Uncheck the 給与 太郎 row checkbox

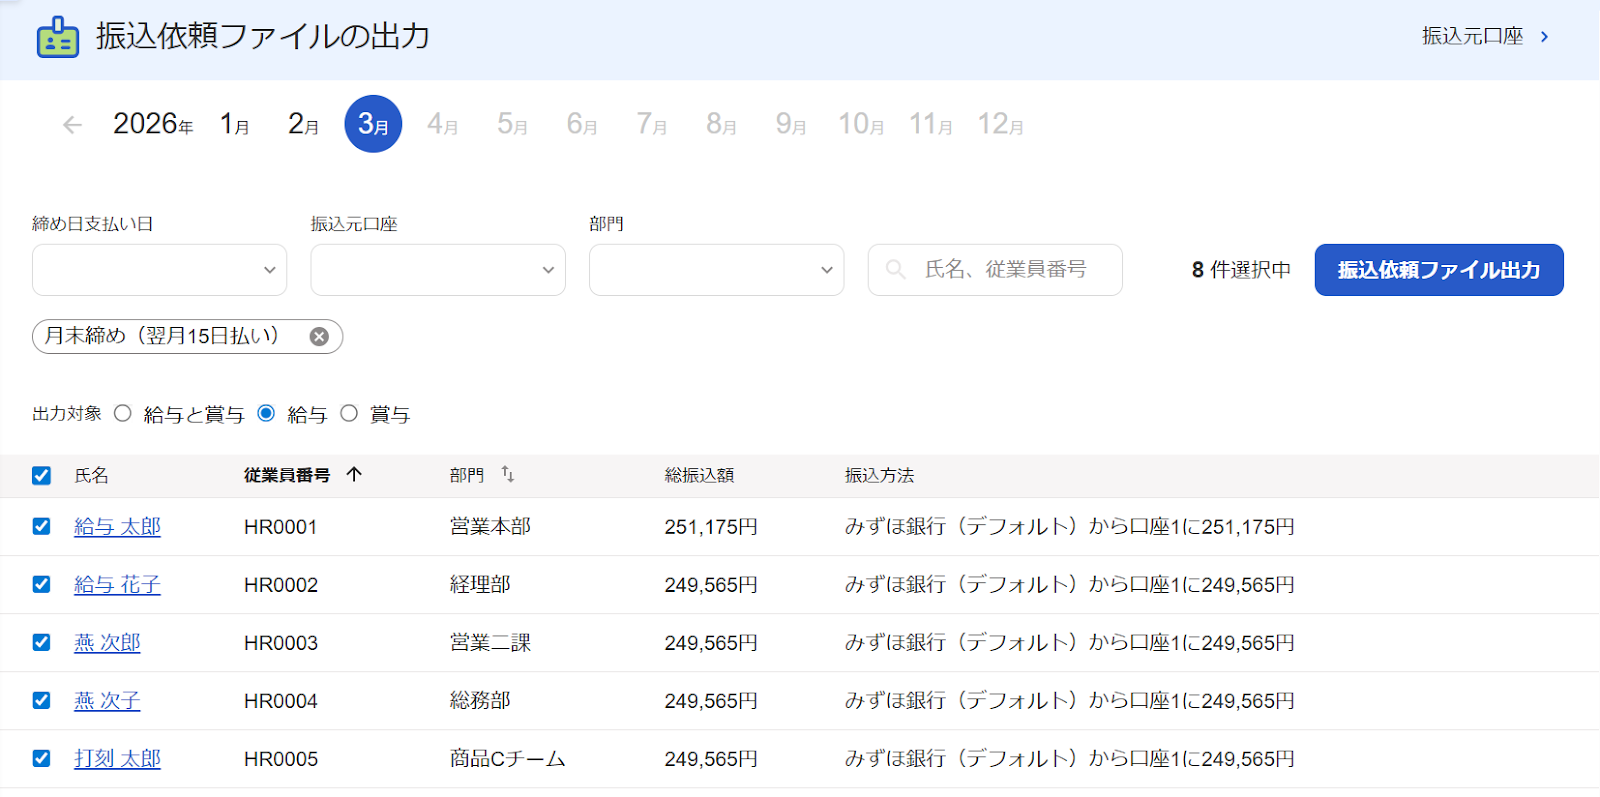pyautogui.click(x=41, y=526)
